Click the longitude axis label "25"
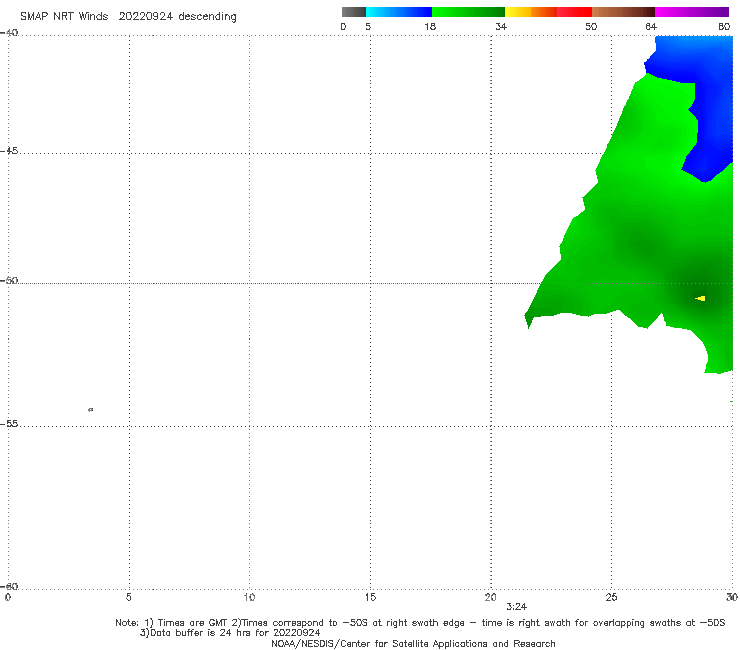 tap(611, 597)
